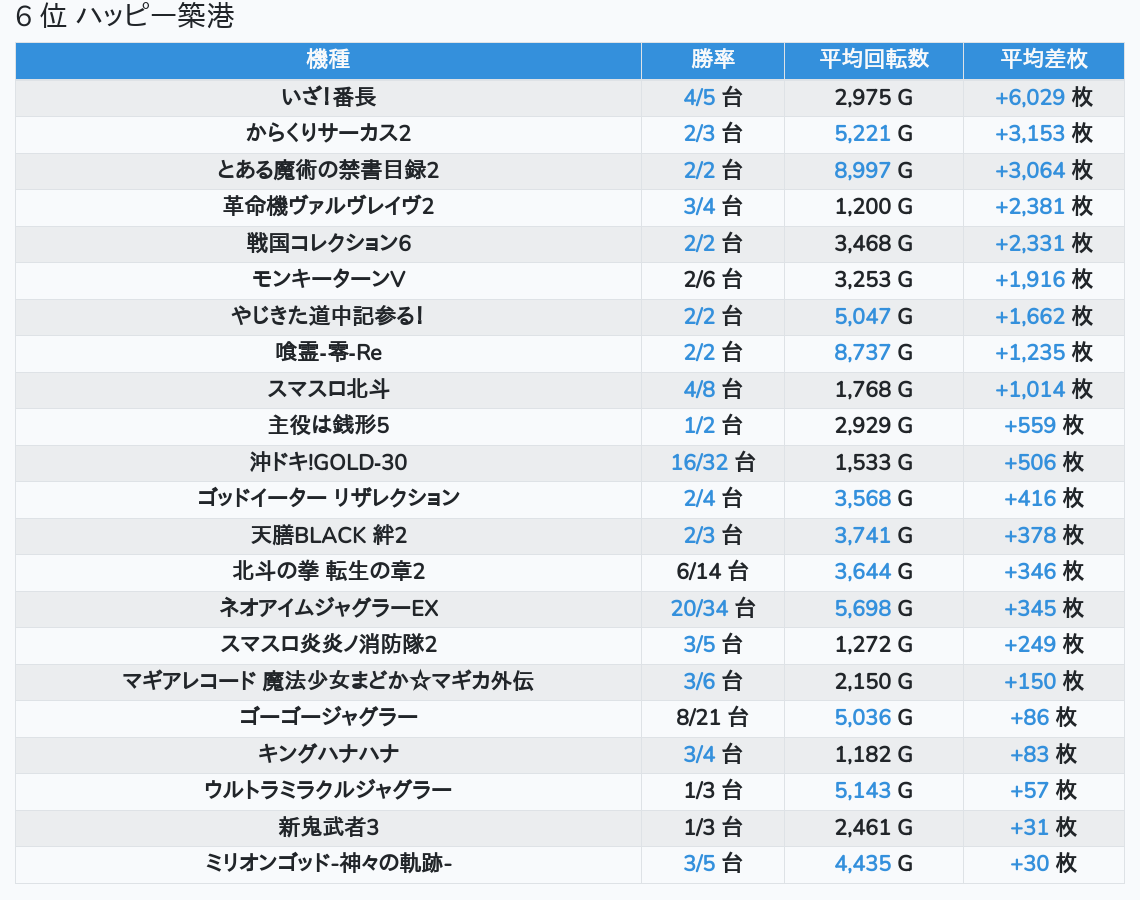Click average spins 4,435 G
Viewport: 1140px width, 900px height.
[874, 864]
